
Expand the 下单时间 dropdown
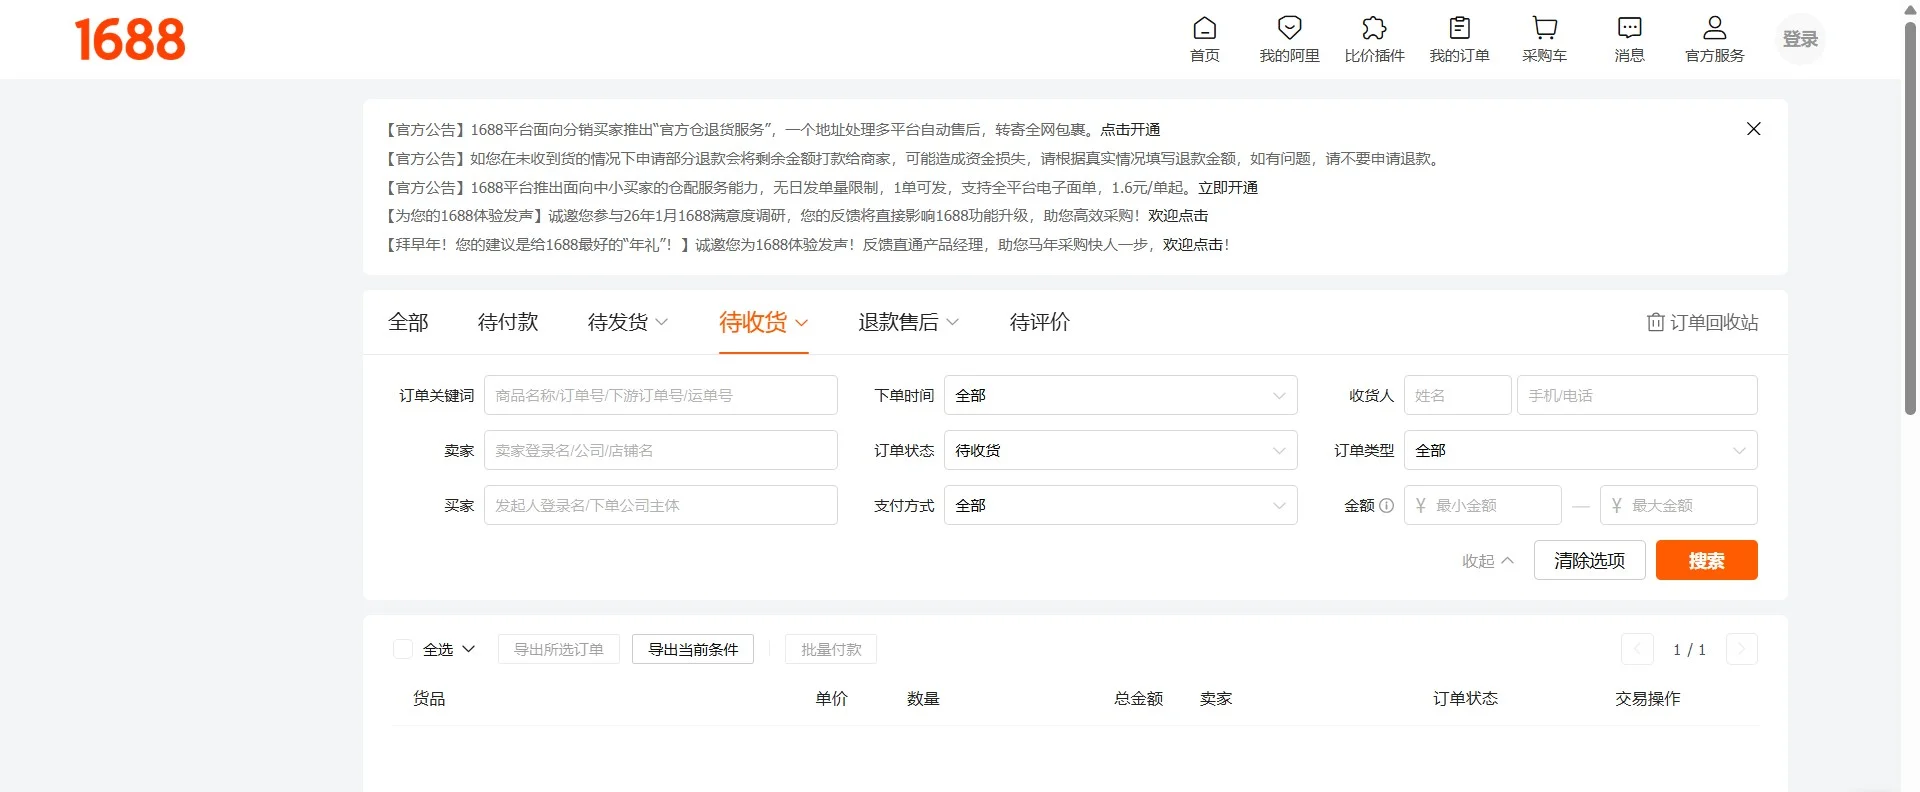(x=1120, y=395)
